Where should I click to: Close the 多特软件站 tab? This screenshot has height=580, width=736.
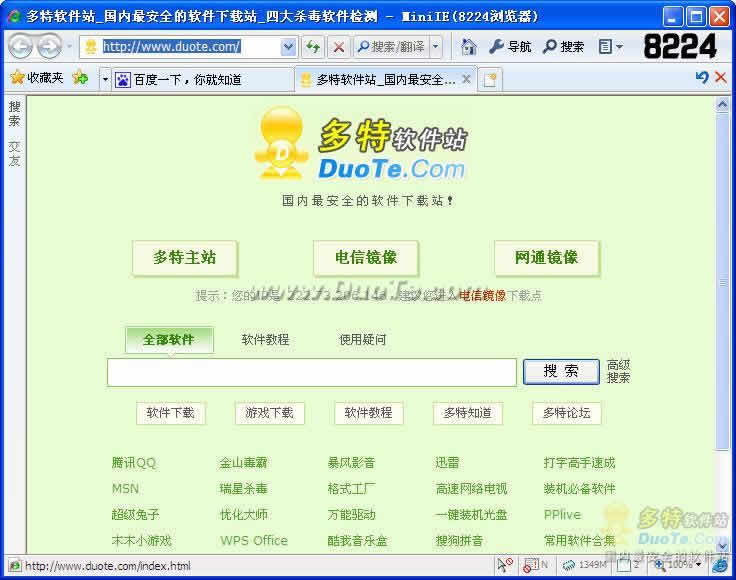pos(466,79)
